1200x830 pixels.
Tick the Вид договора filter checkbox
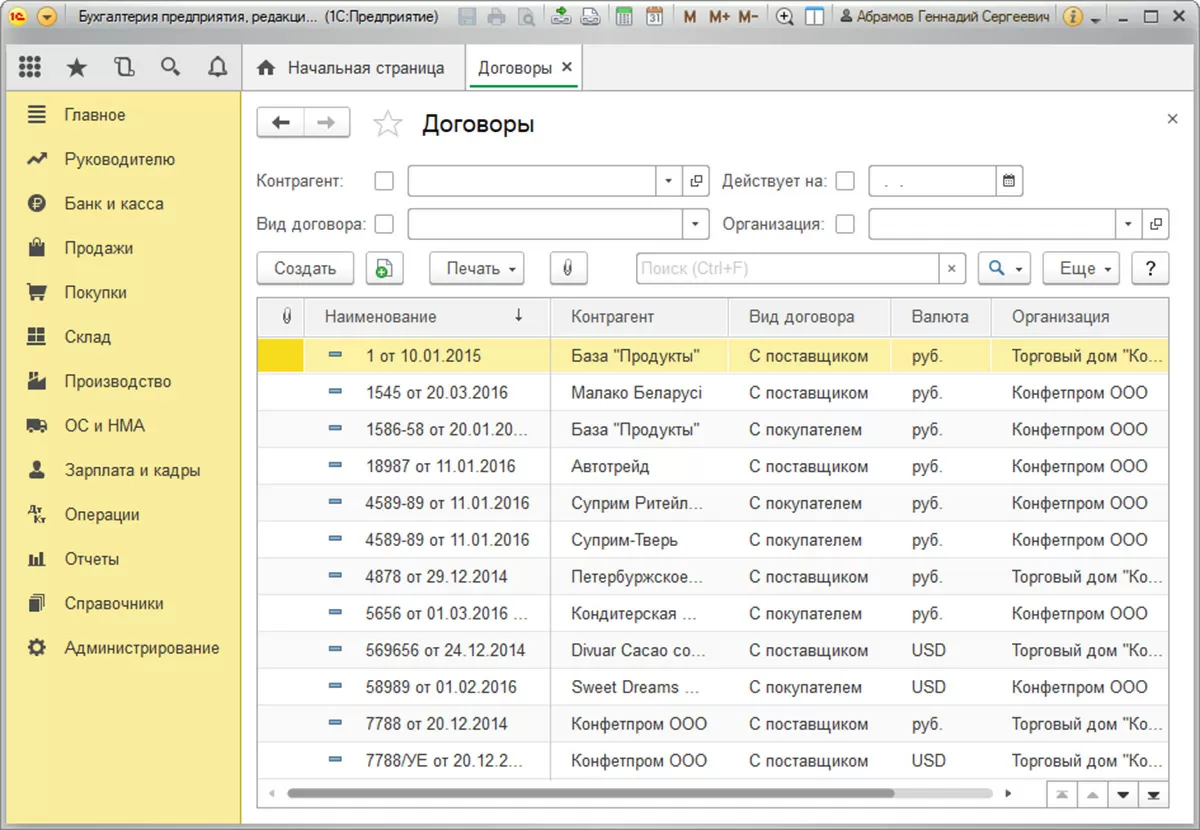pos(384,224)
